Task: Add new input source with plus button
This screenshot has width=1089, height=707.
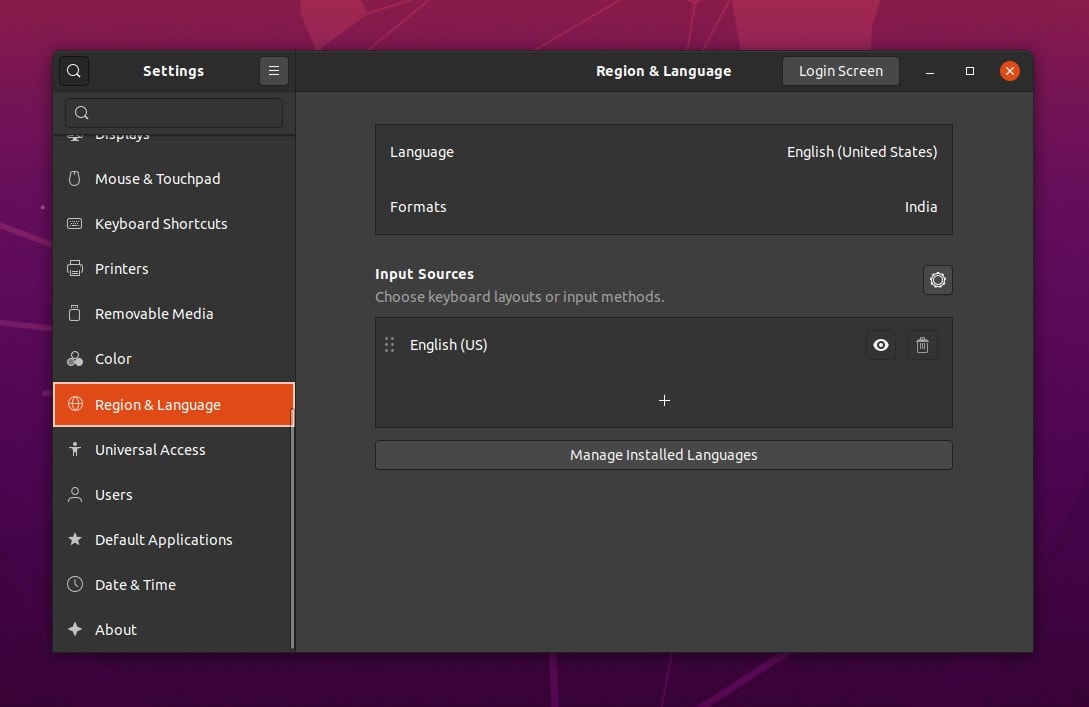Action: click(x=664, y=400)
